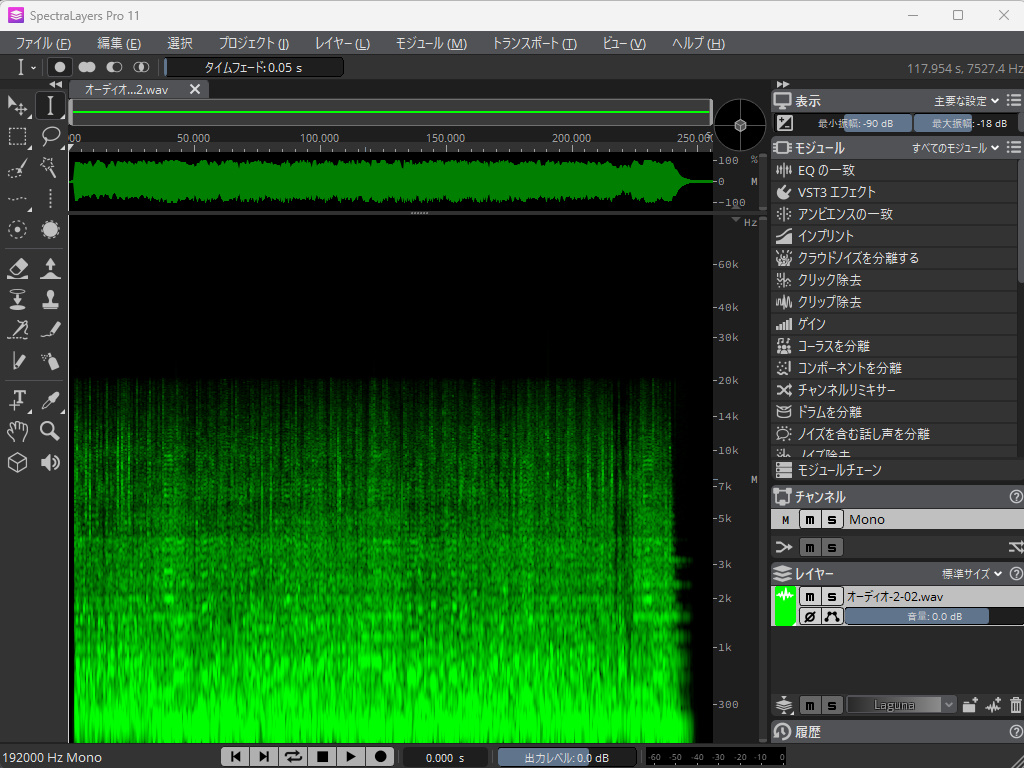Mute the オーディオ-2-02.wav layer
The width and height of the screenshot is (1024, 768).
(x=810, y=596)
